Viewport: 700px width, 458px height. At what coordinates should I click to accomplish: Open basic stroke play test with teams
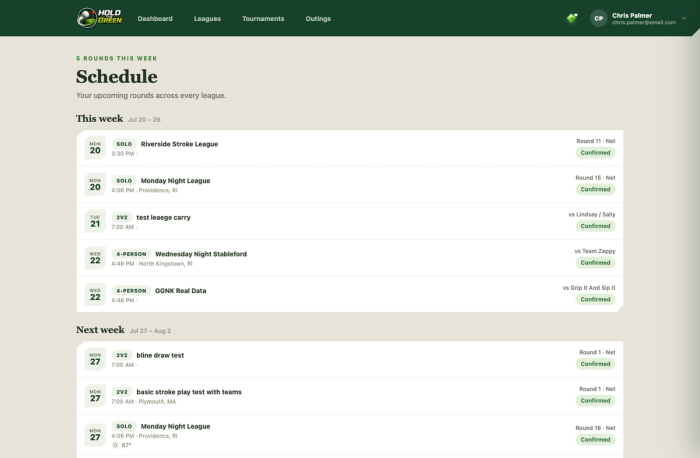coord(350,396)
